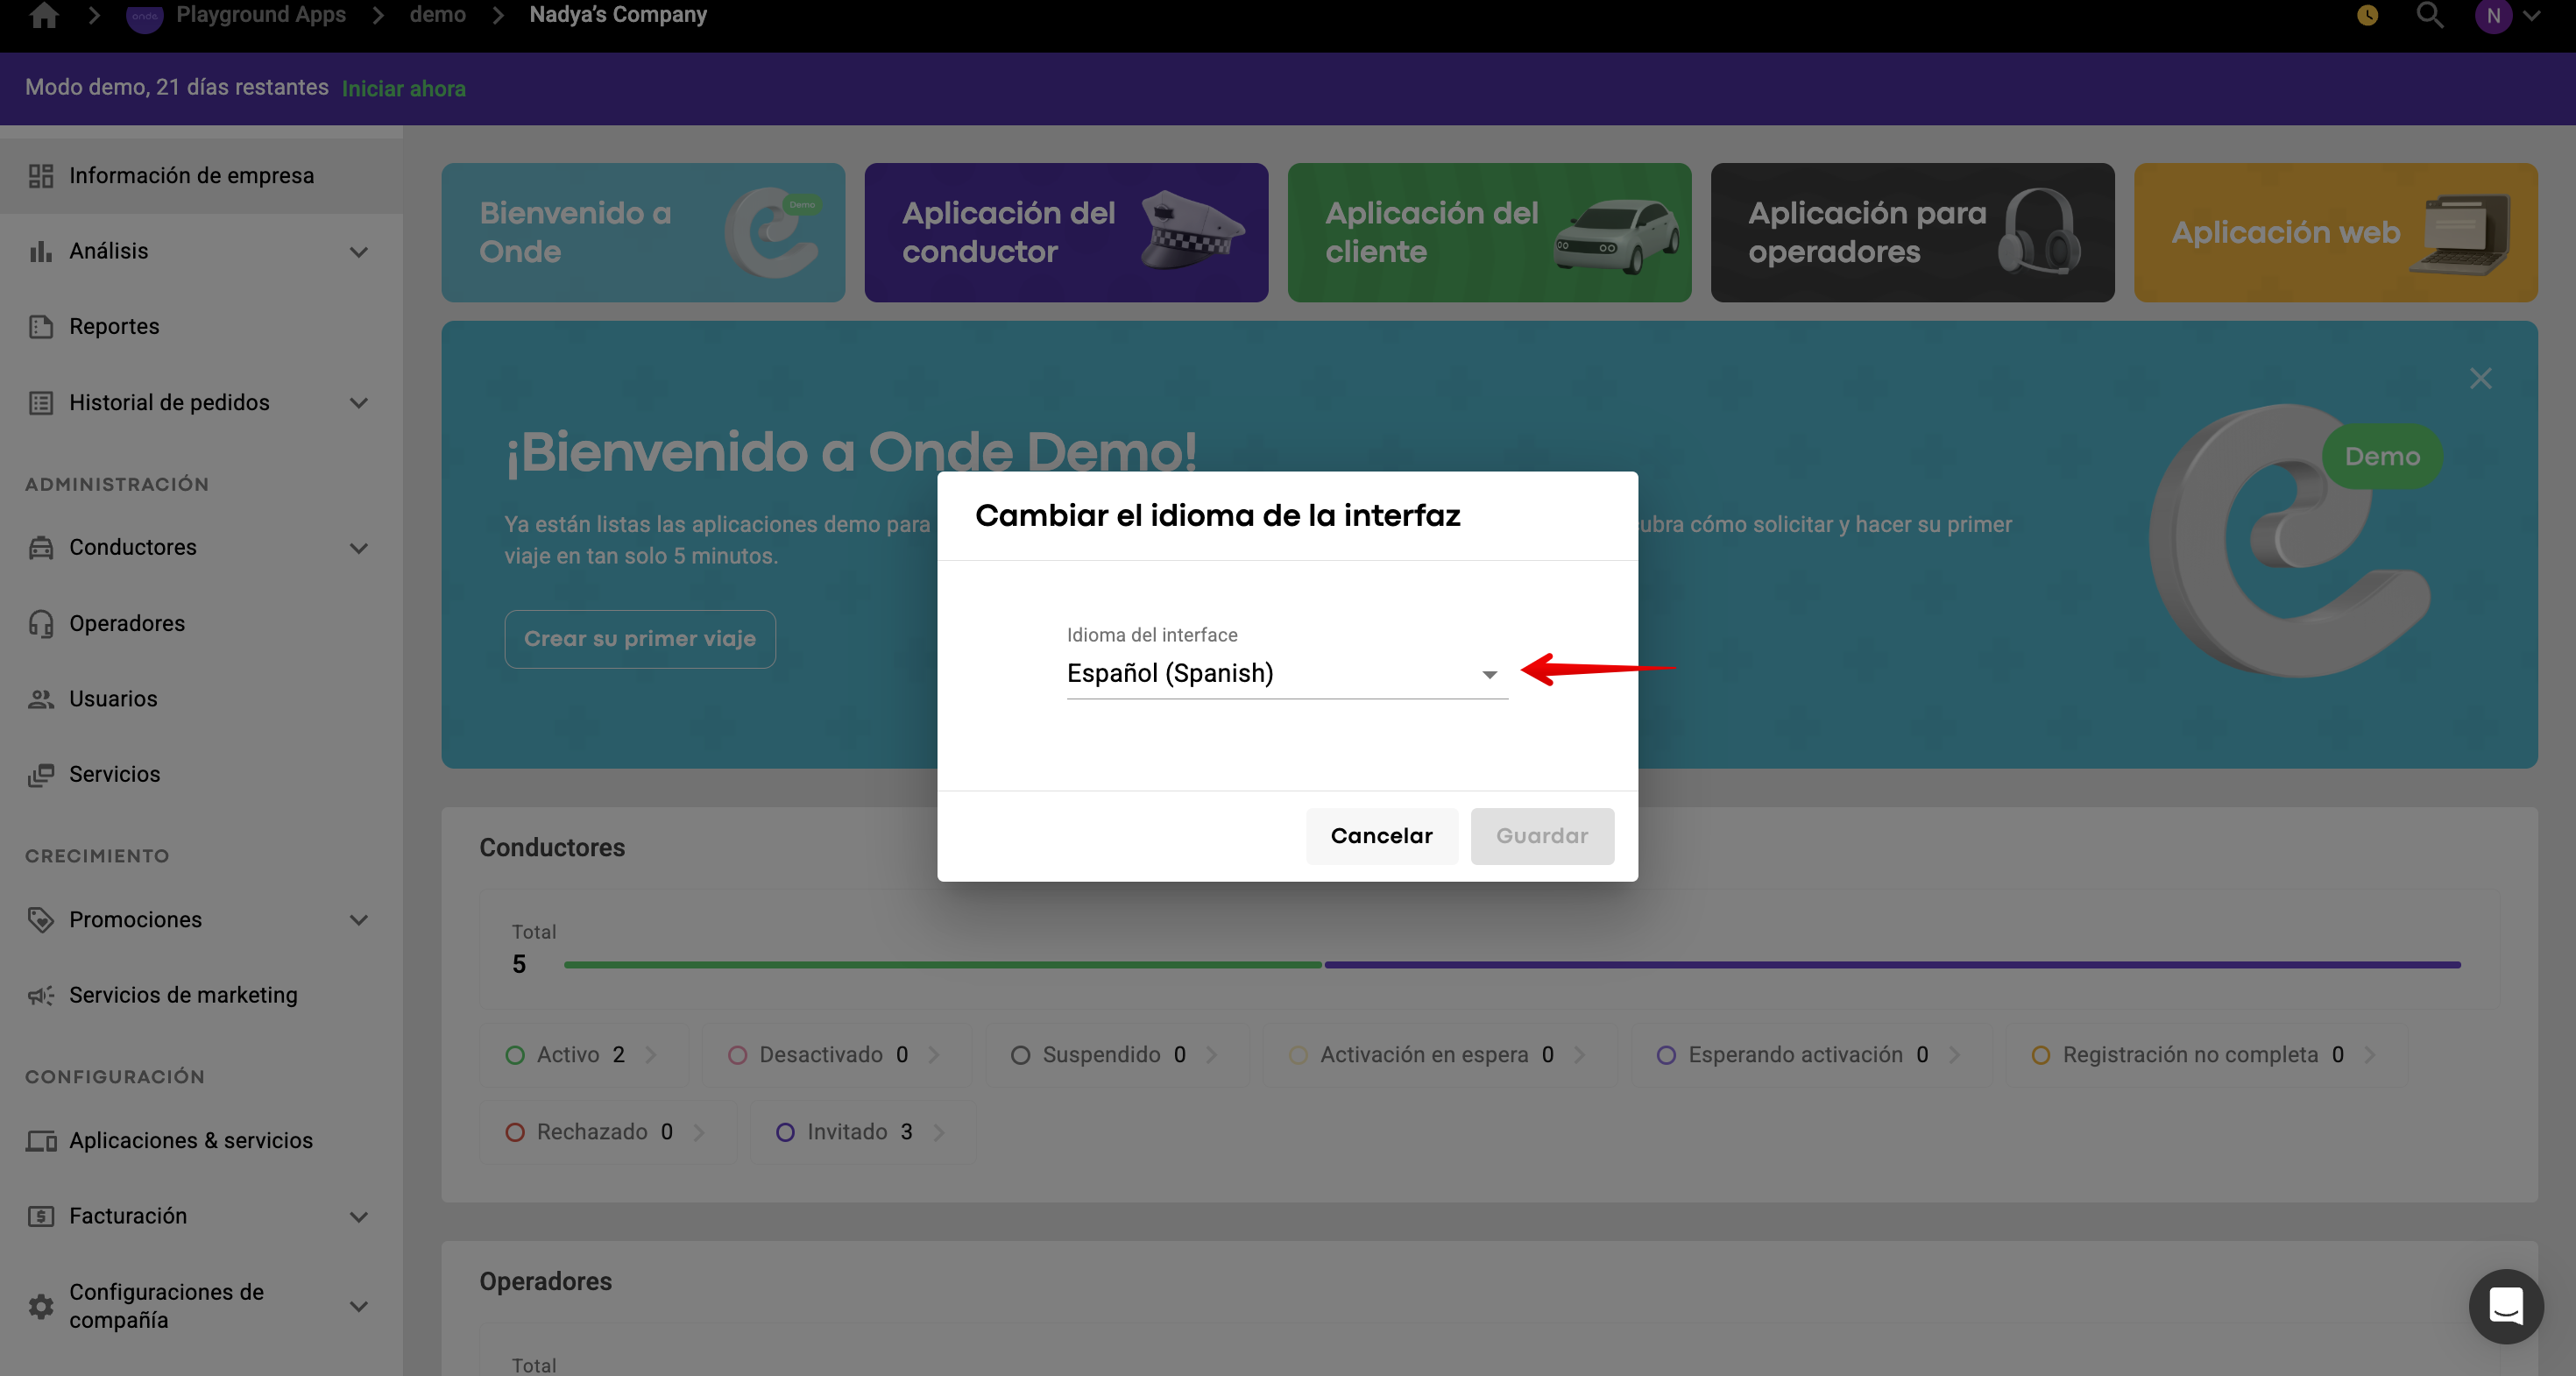Screen dimensions: 2576x1376
Task: Click the Iniciar ahora link
Action: 404,88
